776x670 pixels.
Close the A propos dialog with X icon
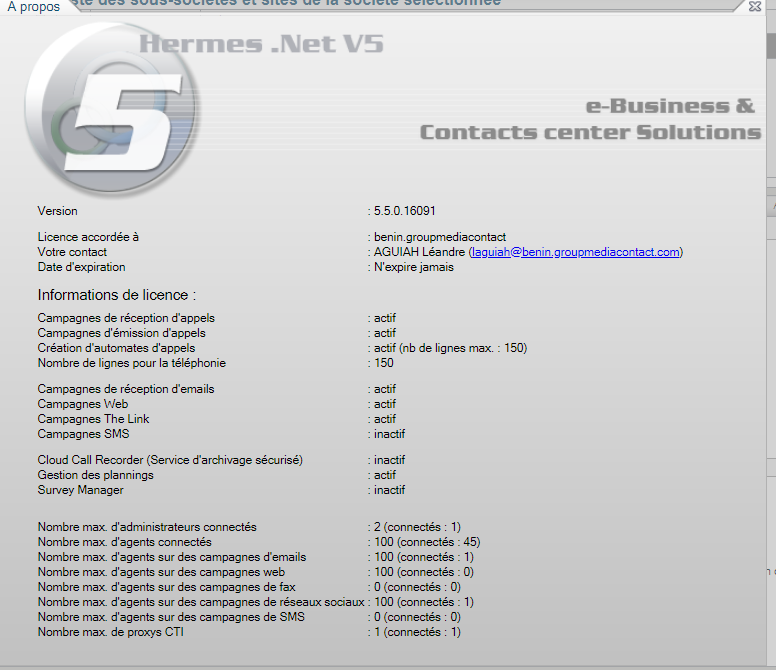click(x=754, y=7)
